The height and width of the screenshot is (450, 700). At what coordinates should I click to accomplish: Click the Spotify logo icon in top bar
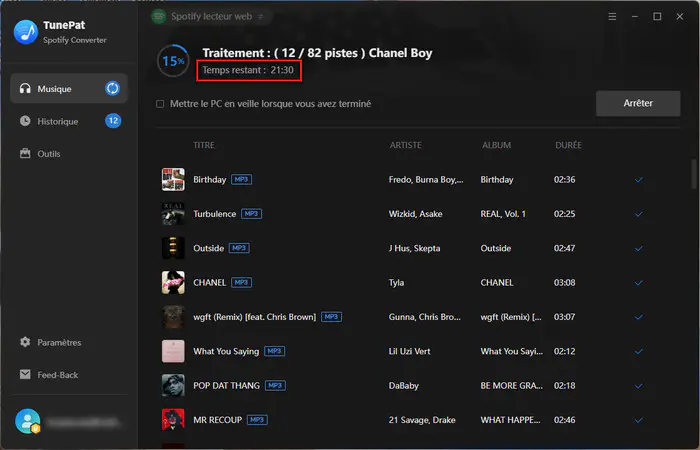pos(158,17)
